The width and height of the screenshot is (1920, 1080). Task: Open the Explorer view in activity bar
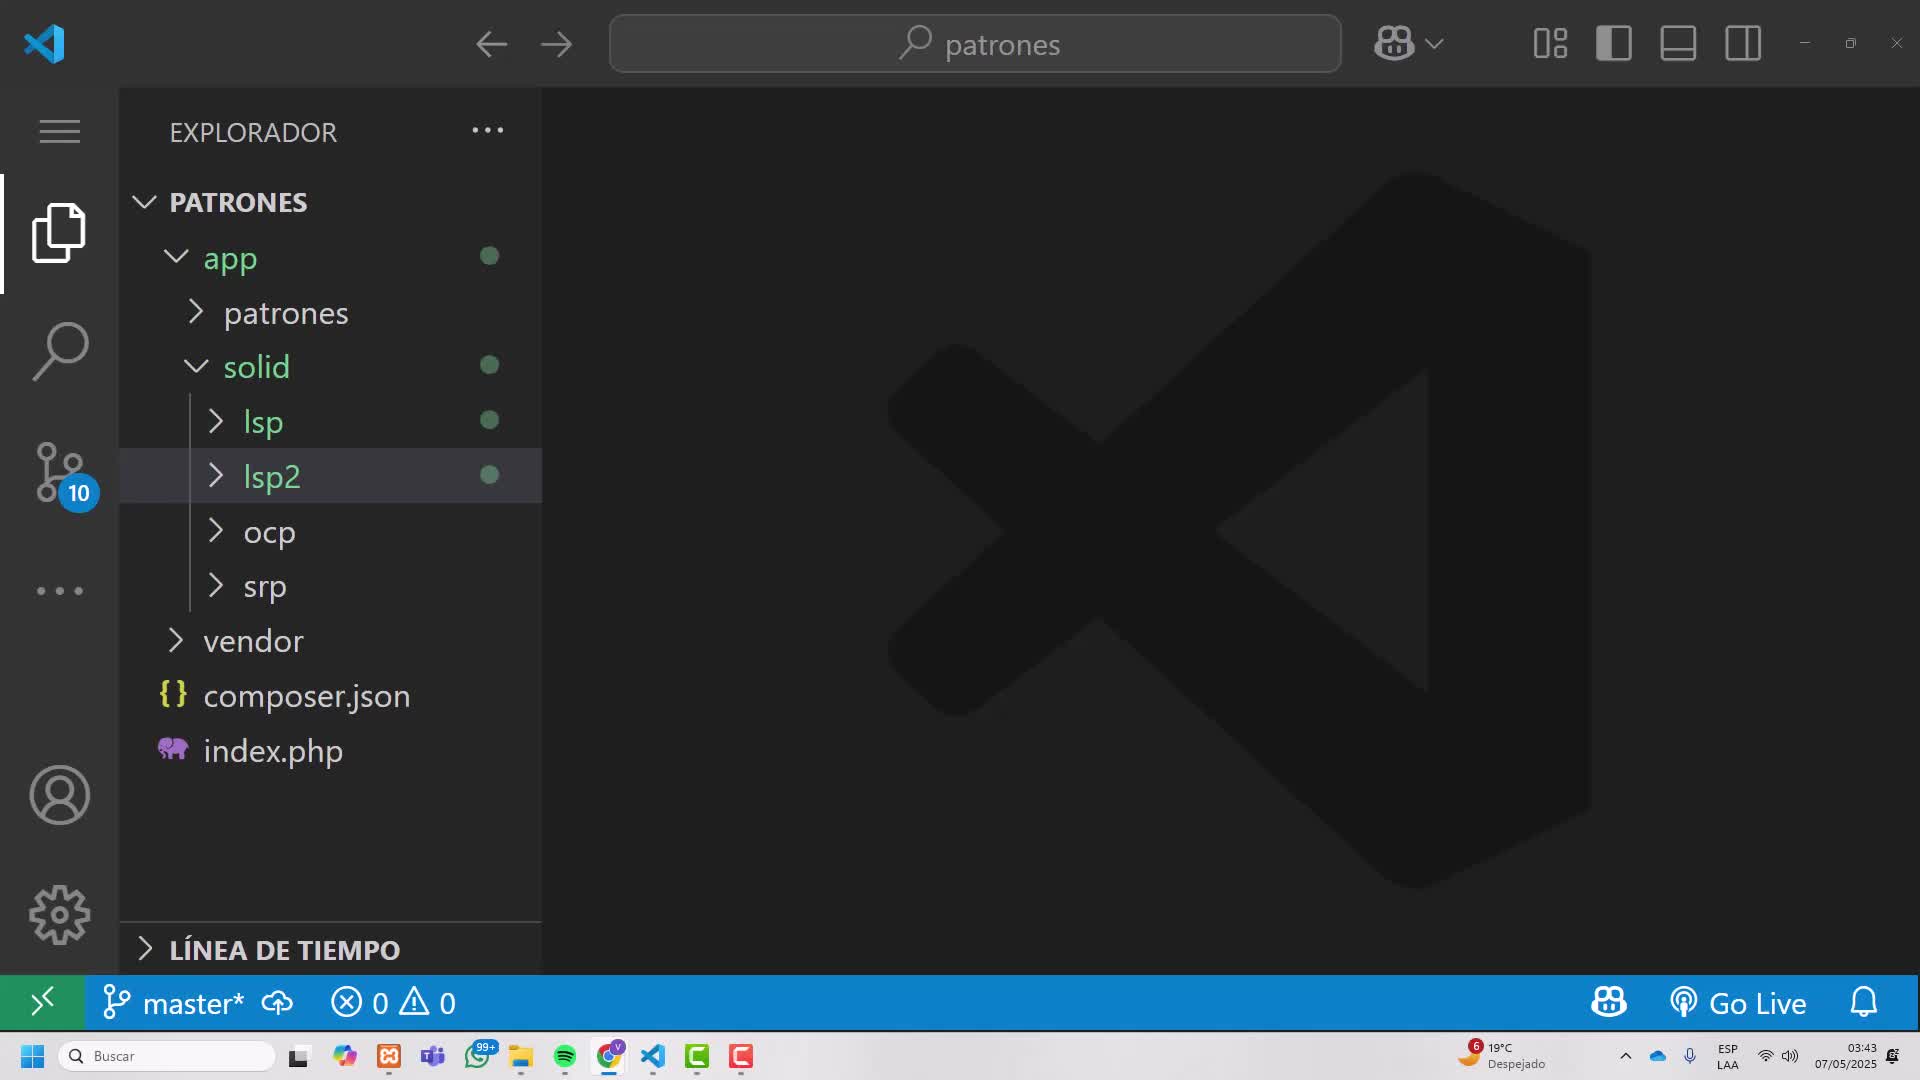(x=59, y=233)
